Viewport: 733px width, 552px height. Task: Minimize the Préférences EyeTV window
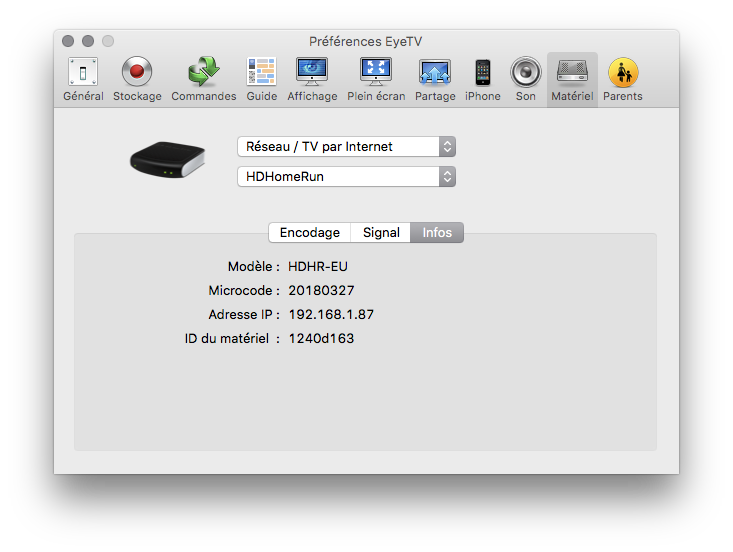click(x=88, y=41)
